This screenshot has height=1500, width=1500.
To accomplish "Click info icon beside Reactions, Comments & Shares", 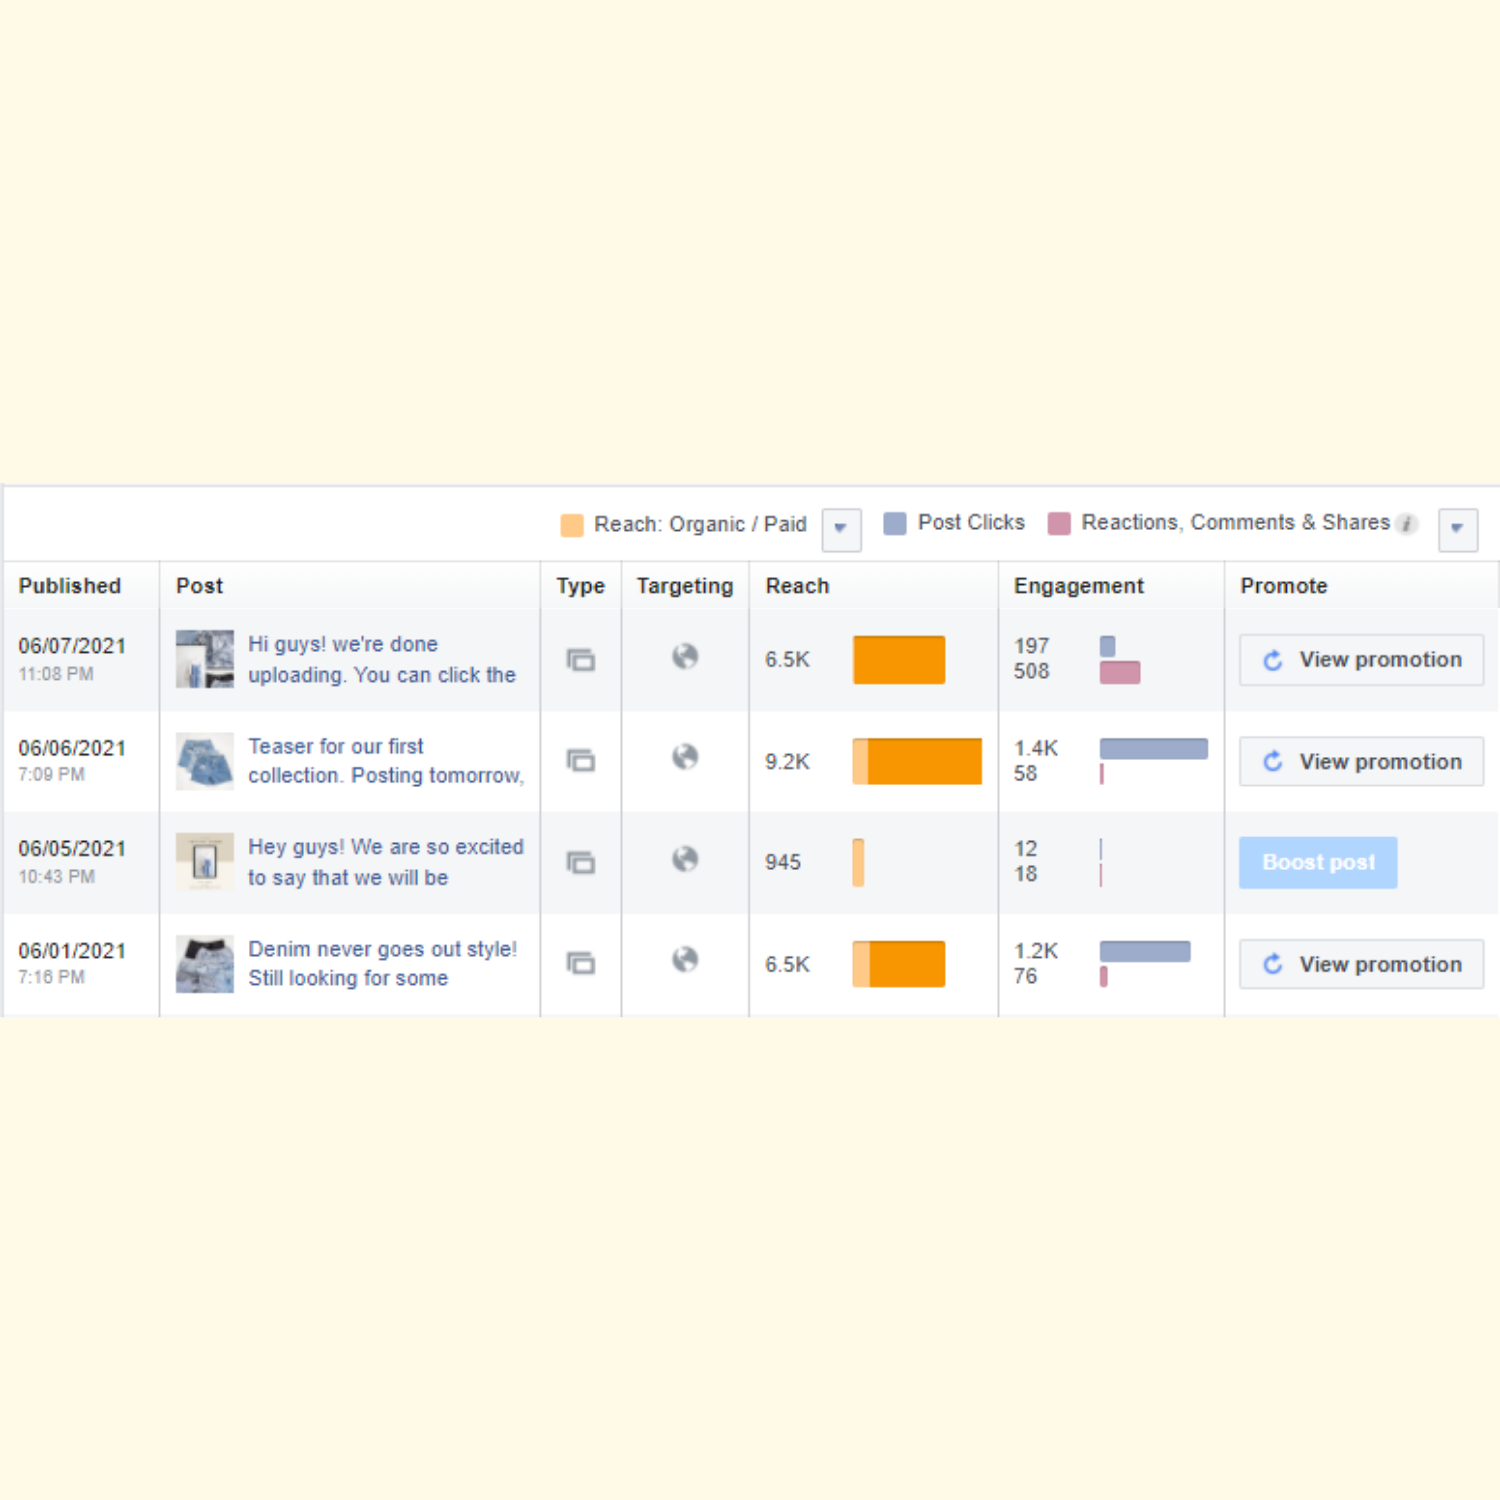I will [x=1407, y=523].
